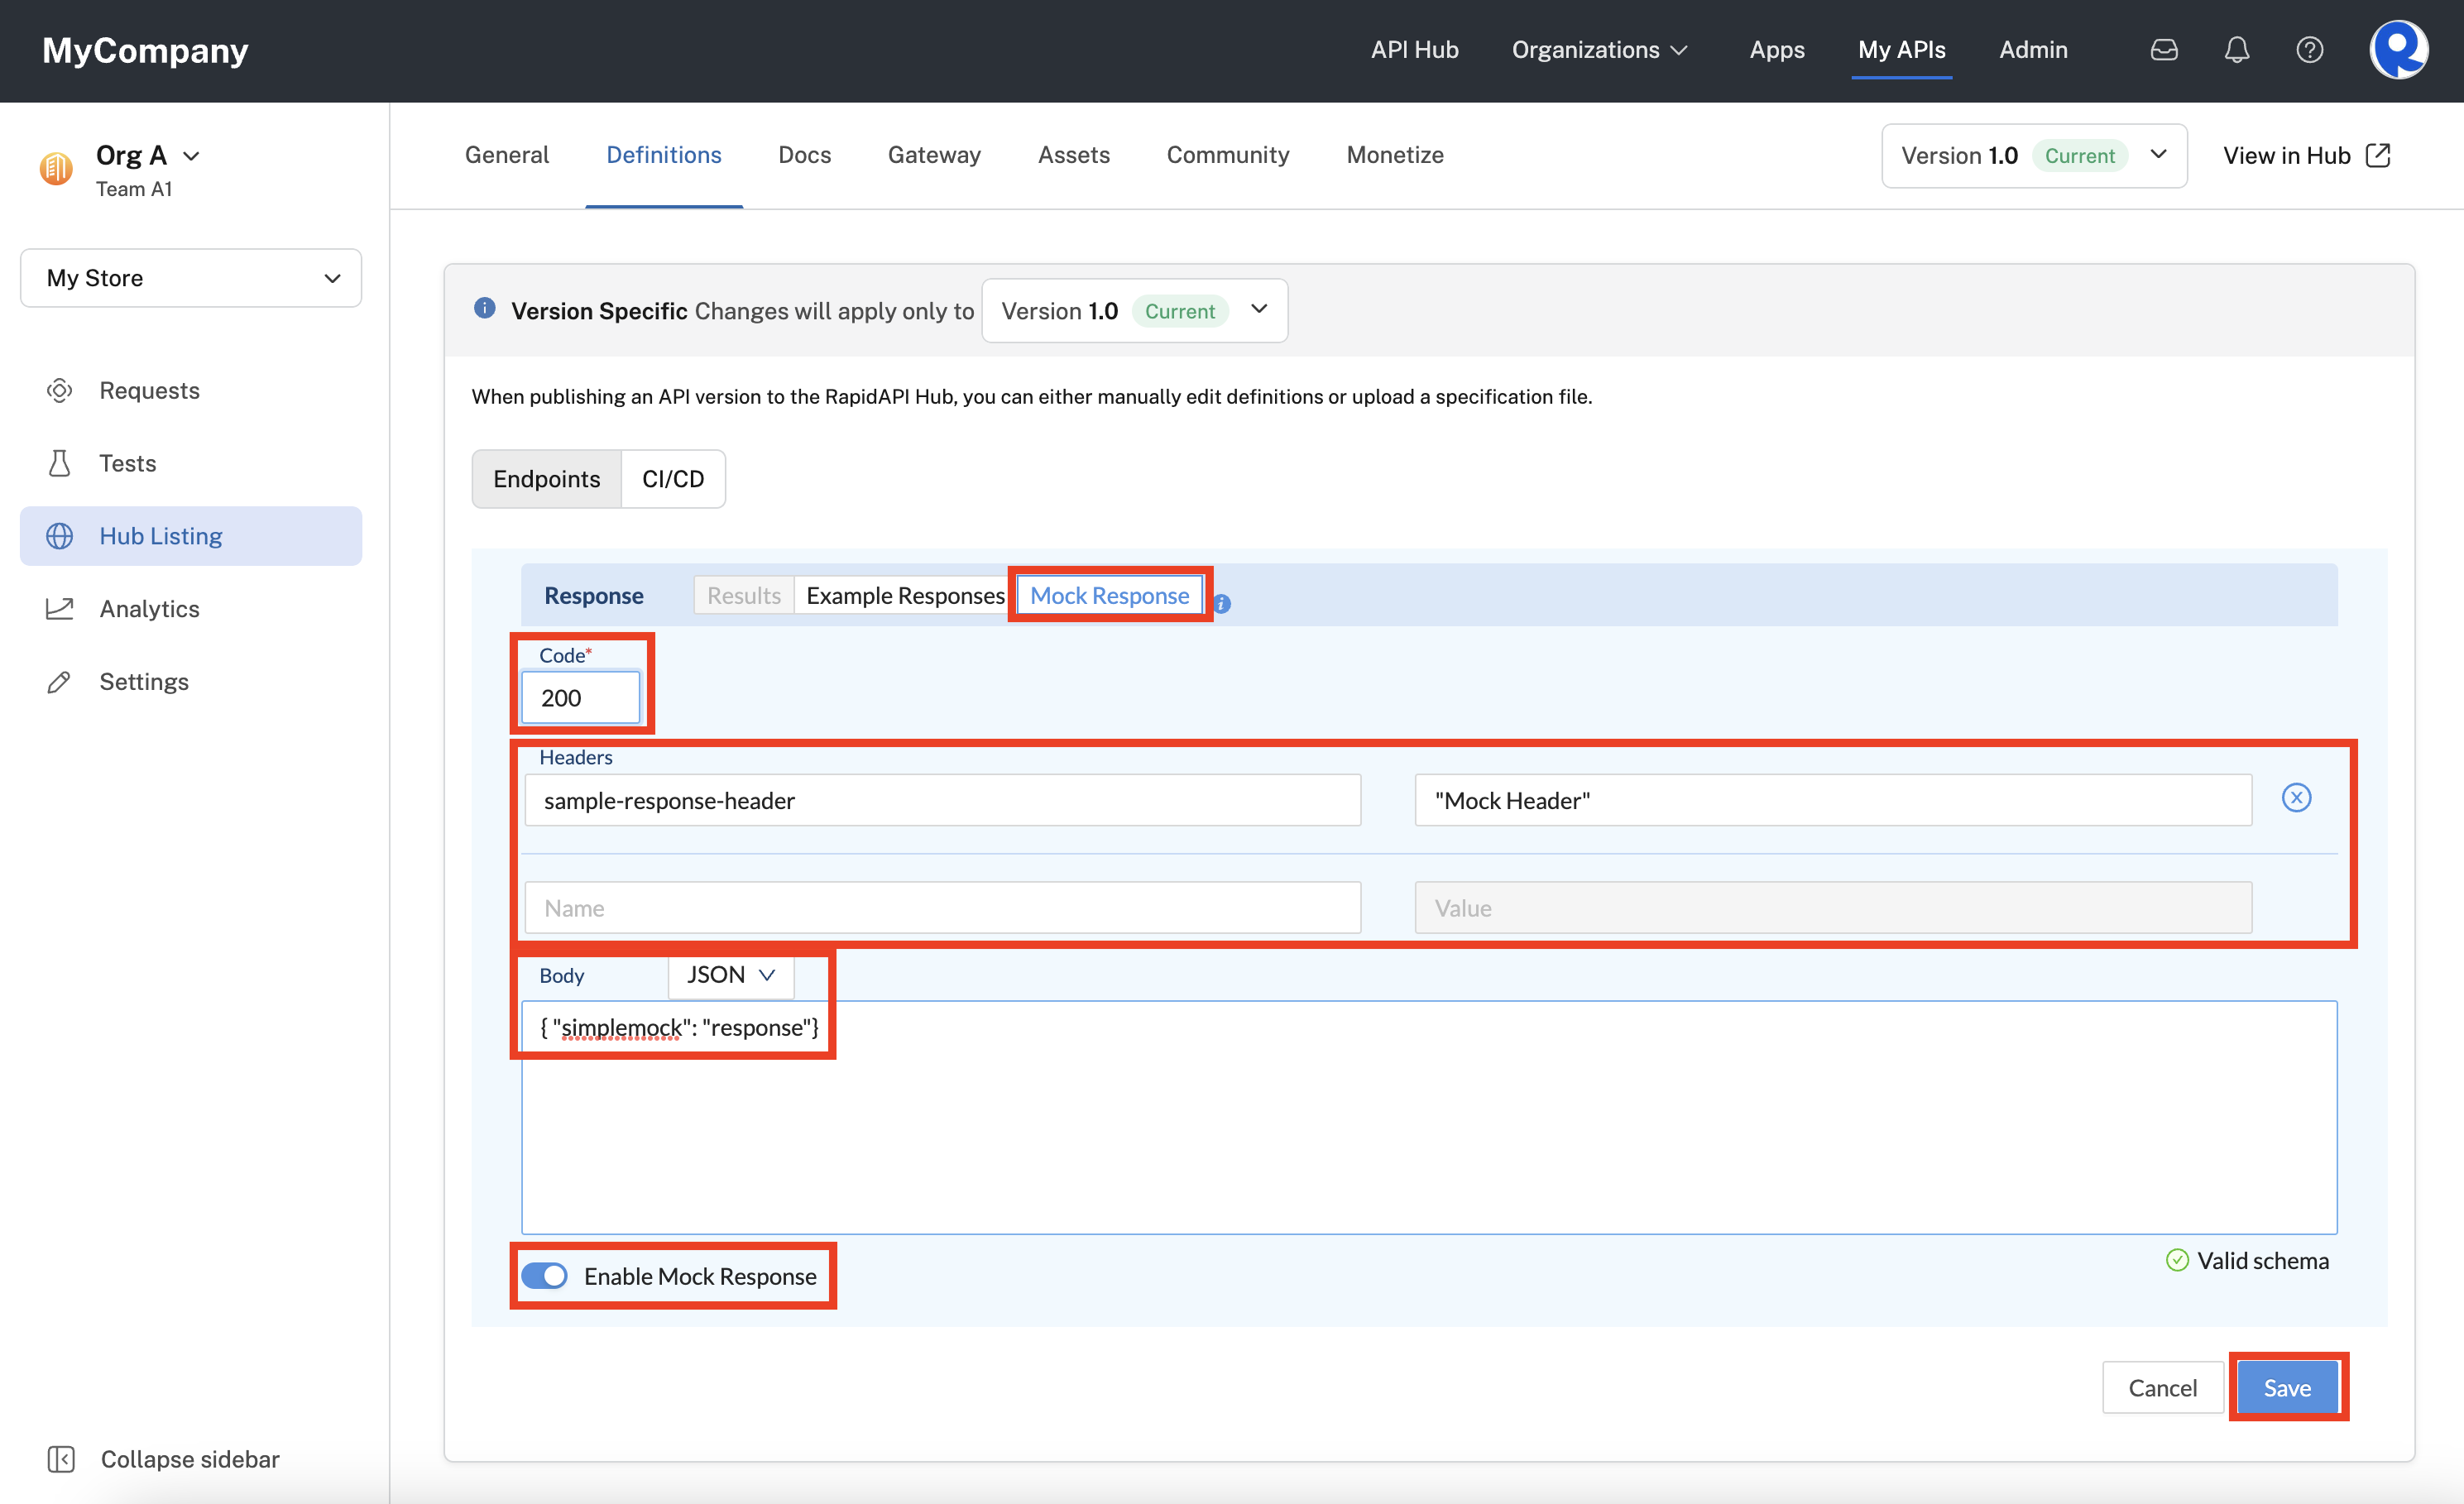Open Apps in the top navigation
The width and height of the screenshot is (2464, 1504).
click(1776, 50)
